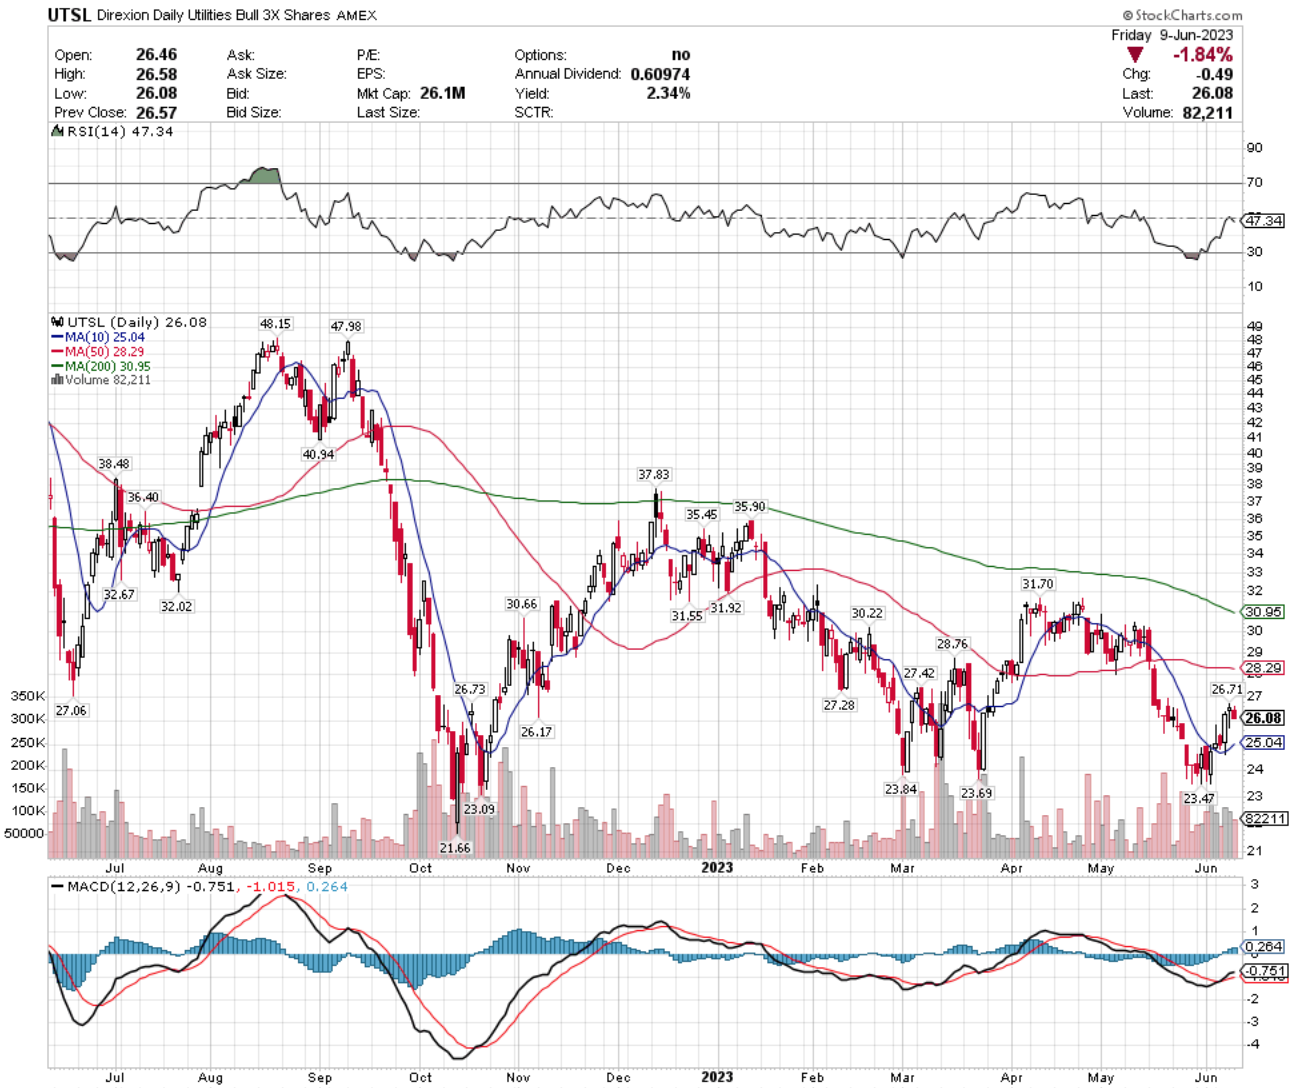Click the header Volume value 82,211

point(1207,112)
